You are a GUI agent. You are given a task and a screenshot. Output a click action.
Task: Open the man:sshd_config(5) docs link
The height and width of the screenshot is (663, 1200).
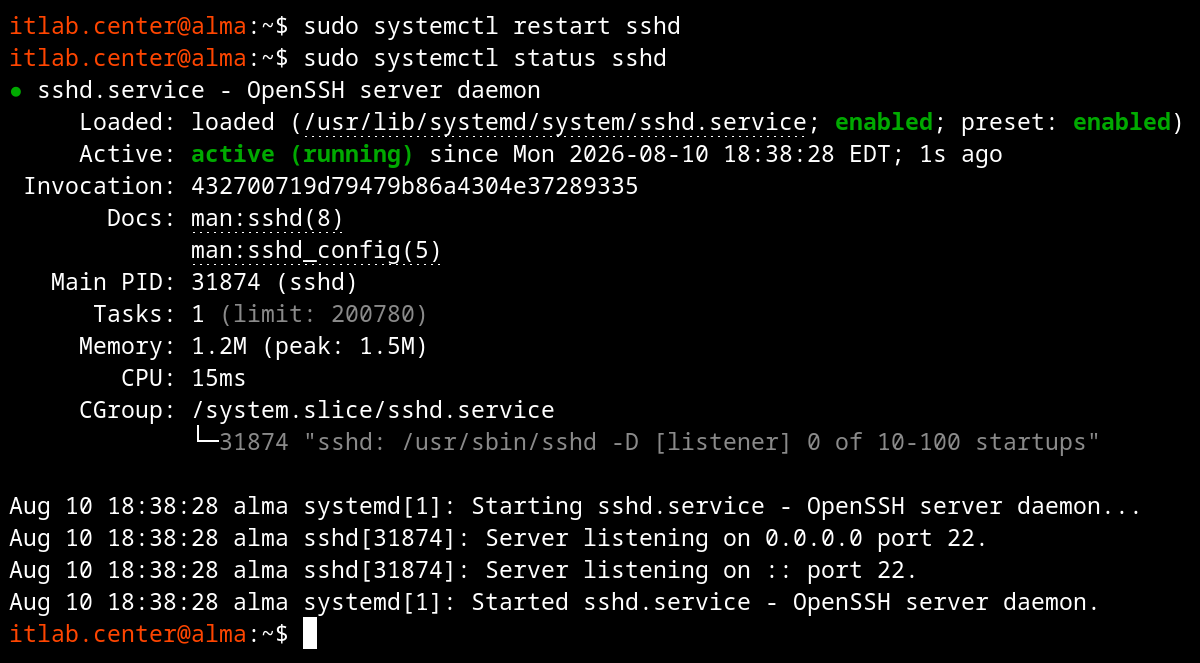point(316,250)
